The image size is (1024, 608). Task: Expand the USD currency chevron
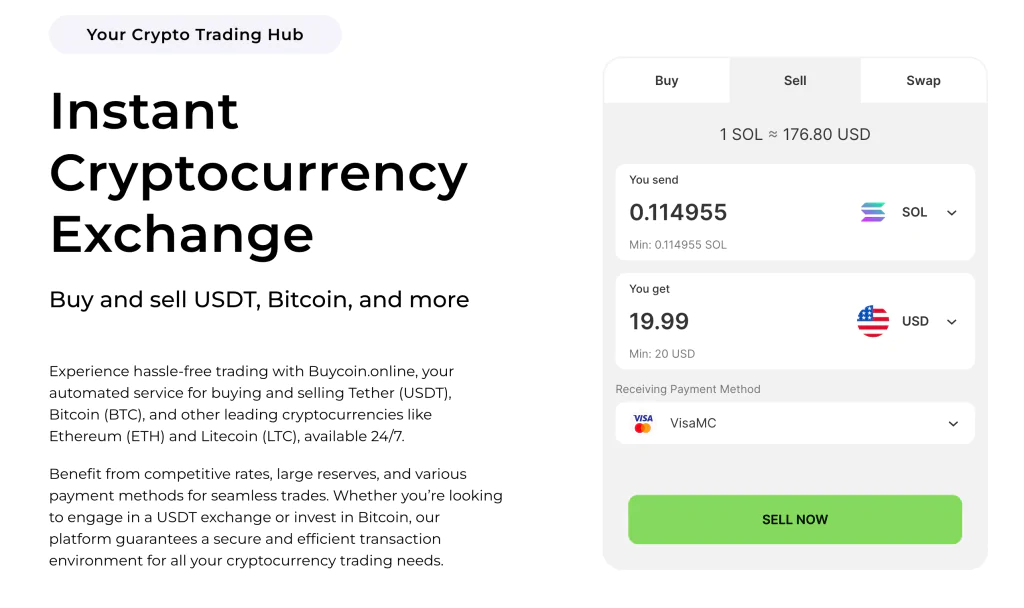pos(952,322)
